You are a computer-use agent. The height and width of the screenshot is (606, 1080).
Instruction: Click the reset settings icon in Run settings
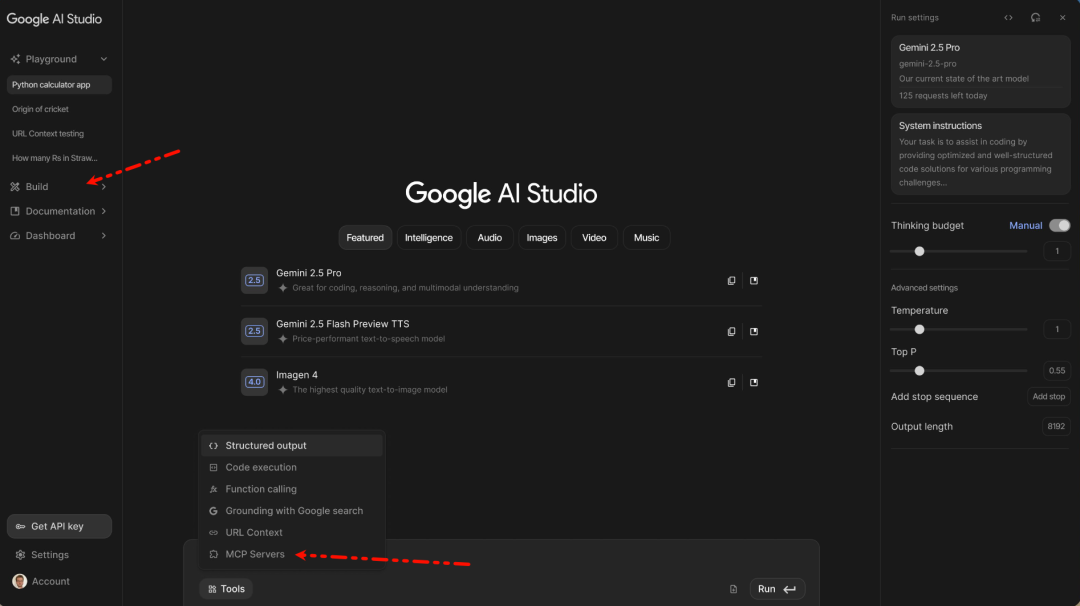(x=1035, y=17)
